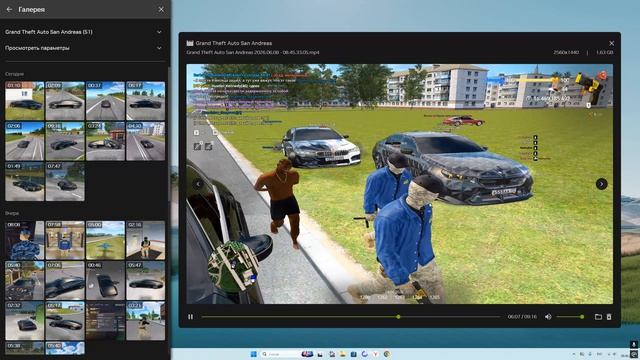Open today's clip with 07:47 duration
This screenshot has width=640, height=360.
pos(65,182)
